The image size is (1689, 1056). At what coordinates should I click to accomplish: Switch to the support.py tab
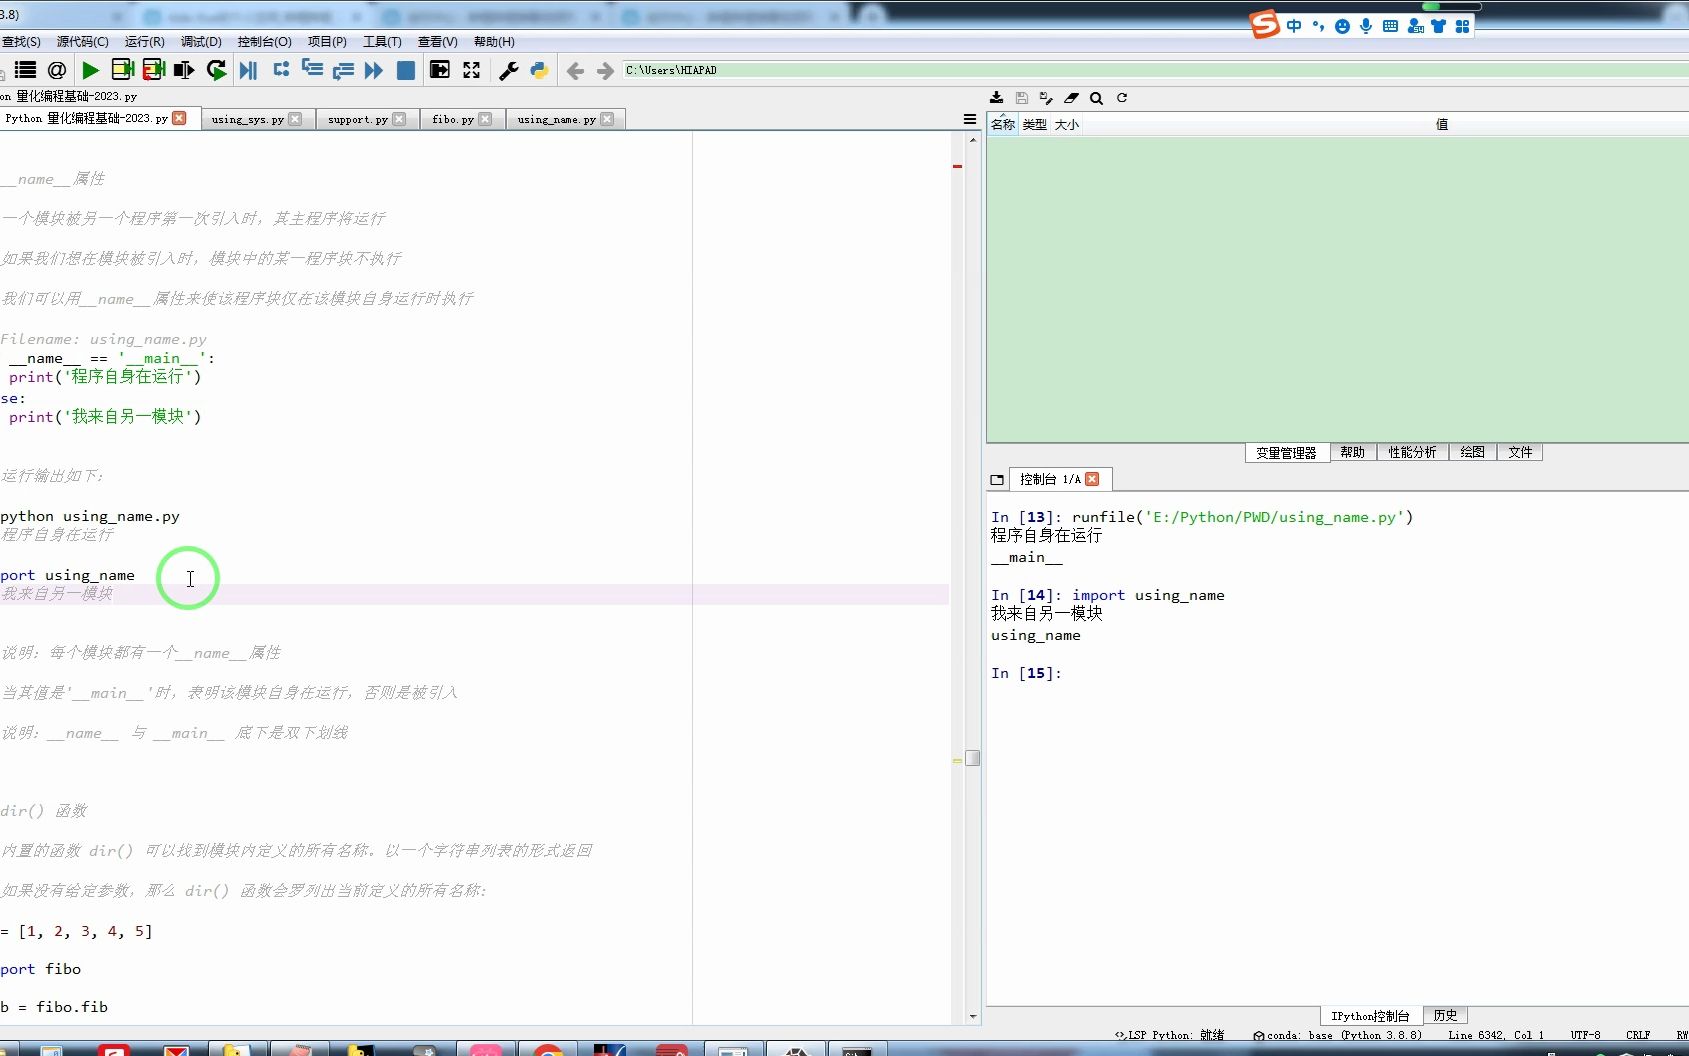click(358, 119)
